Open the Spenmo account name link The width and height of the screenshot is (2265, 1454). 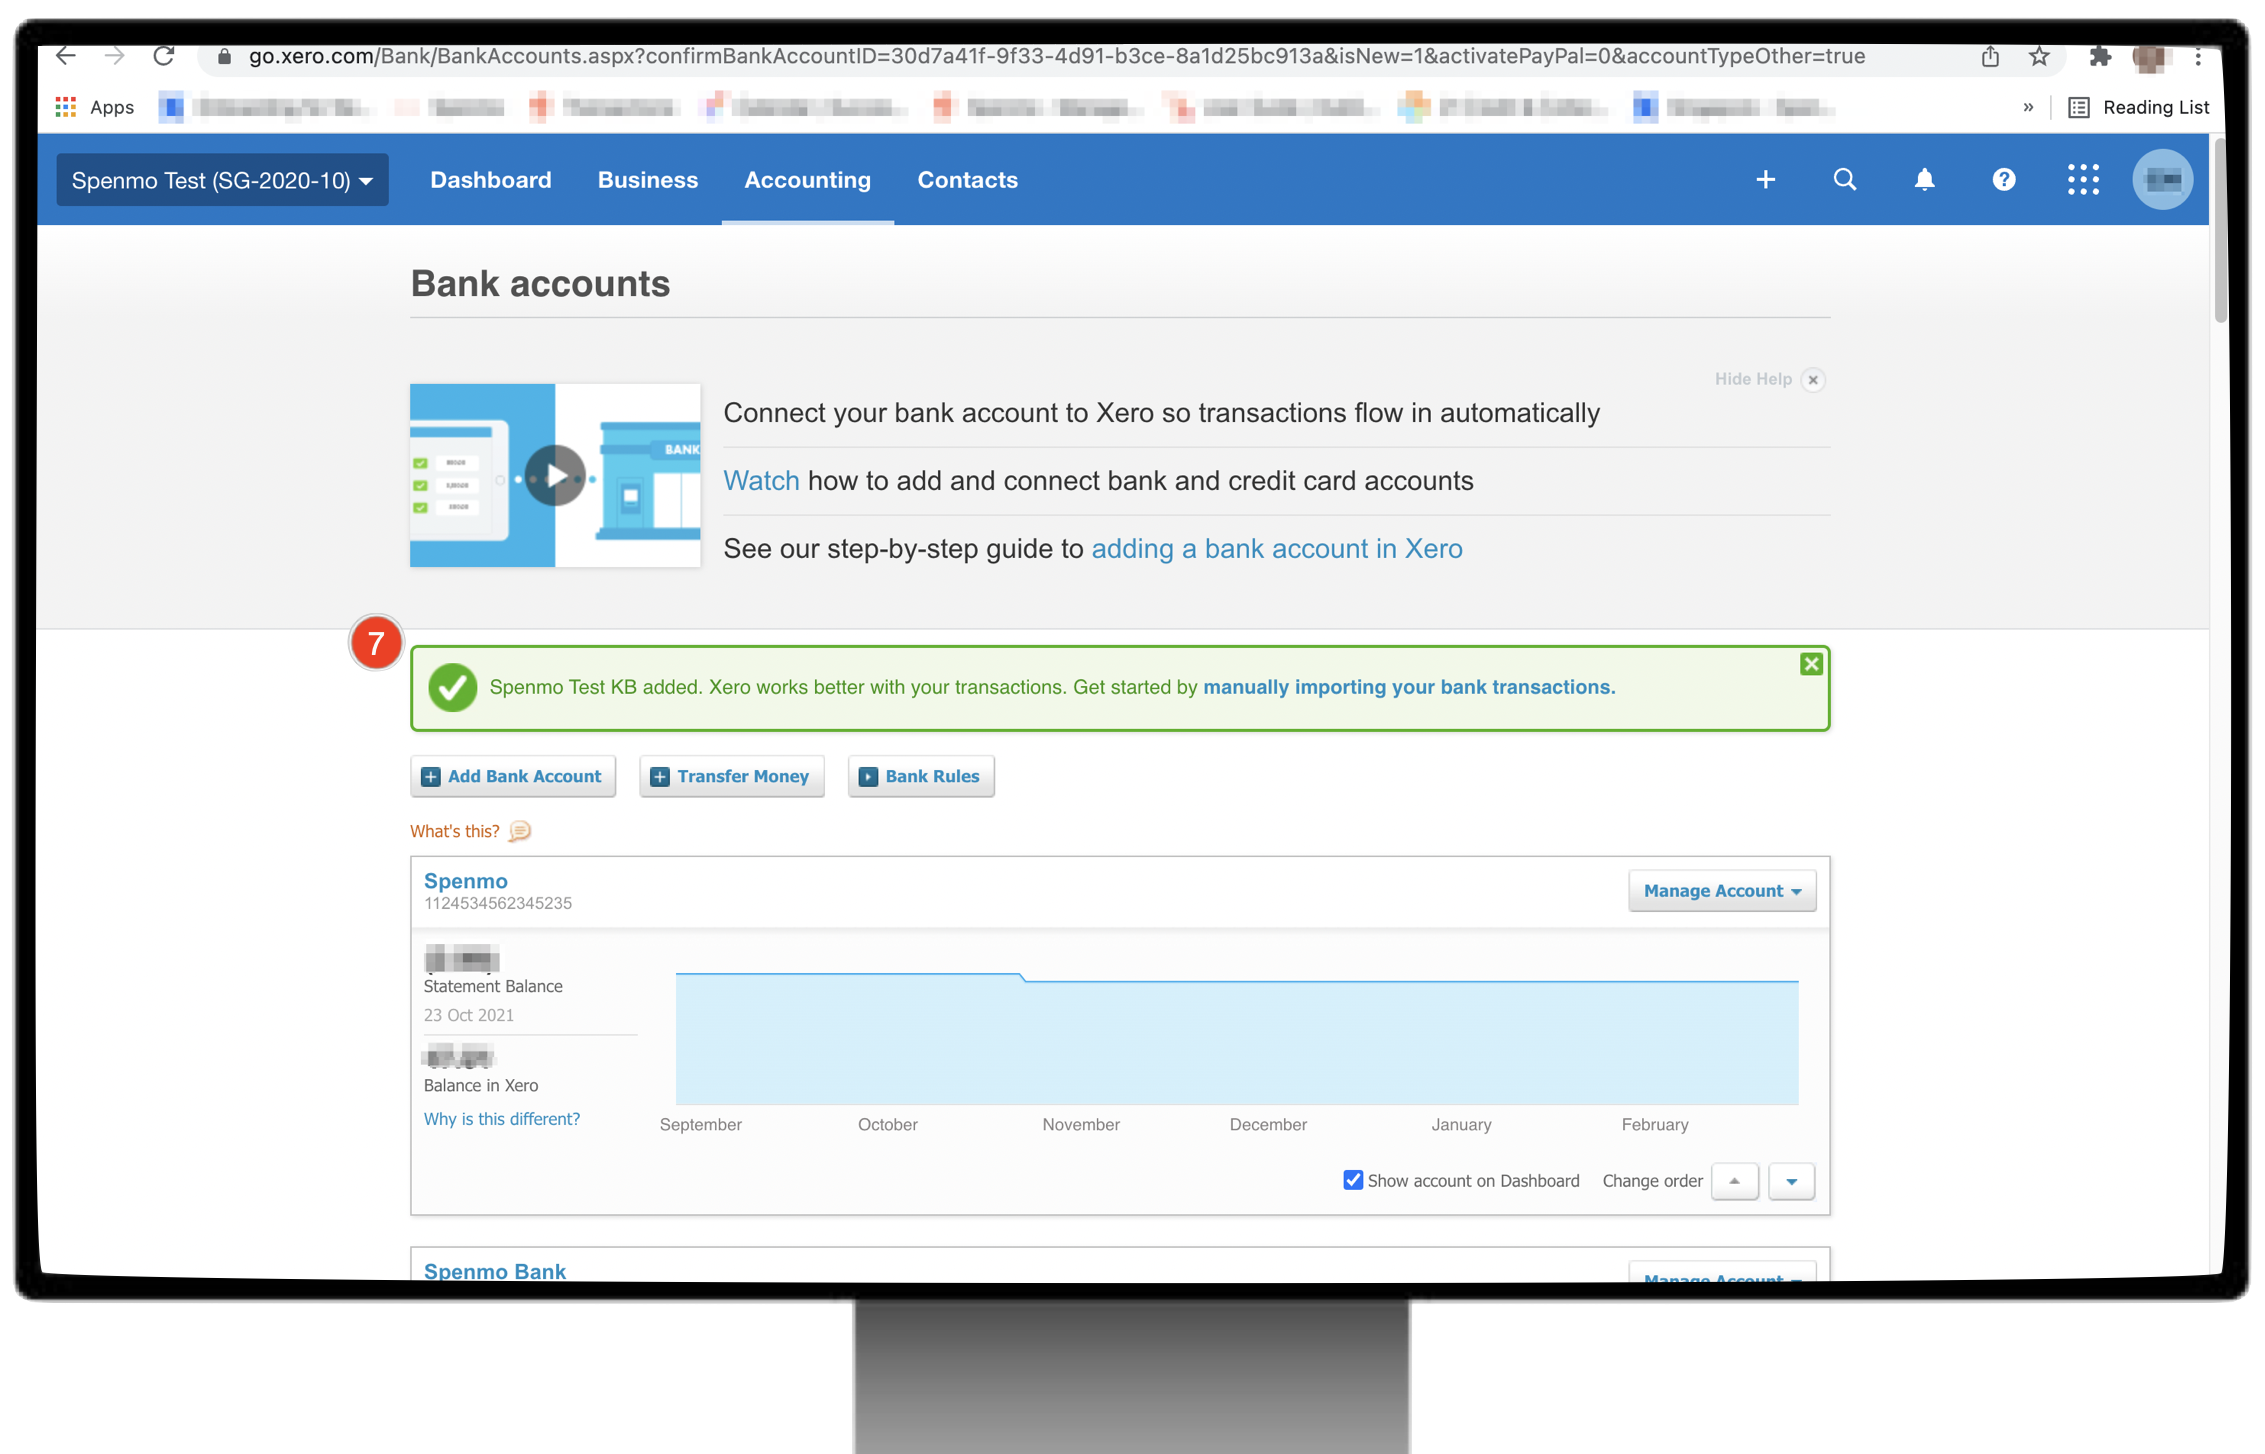[466, 881]
